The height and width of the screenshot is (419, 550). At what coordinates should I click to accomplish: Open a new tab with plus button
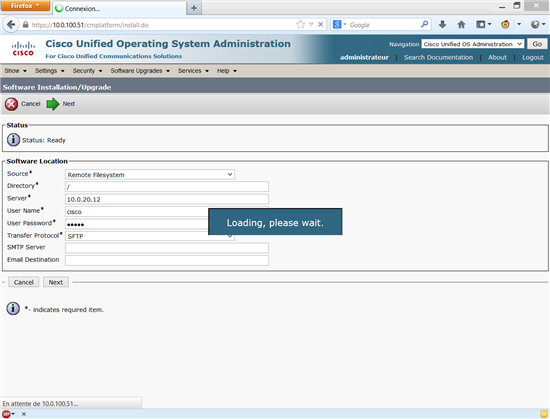point(194,8)
